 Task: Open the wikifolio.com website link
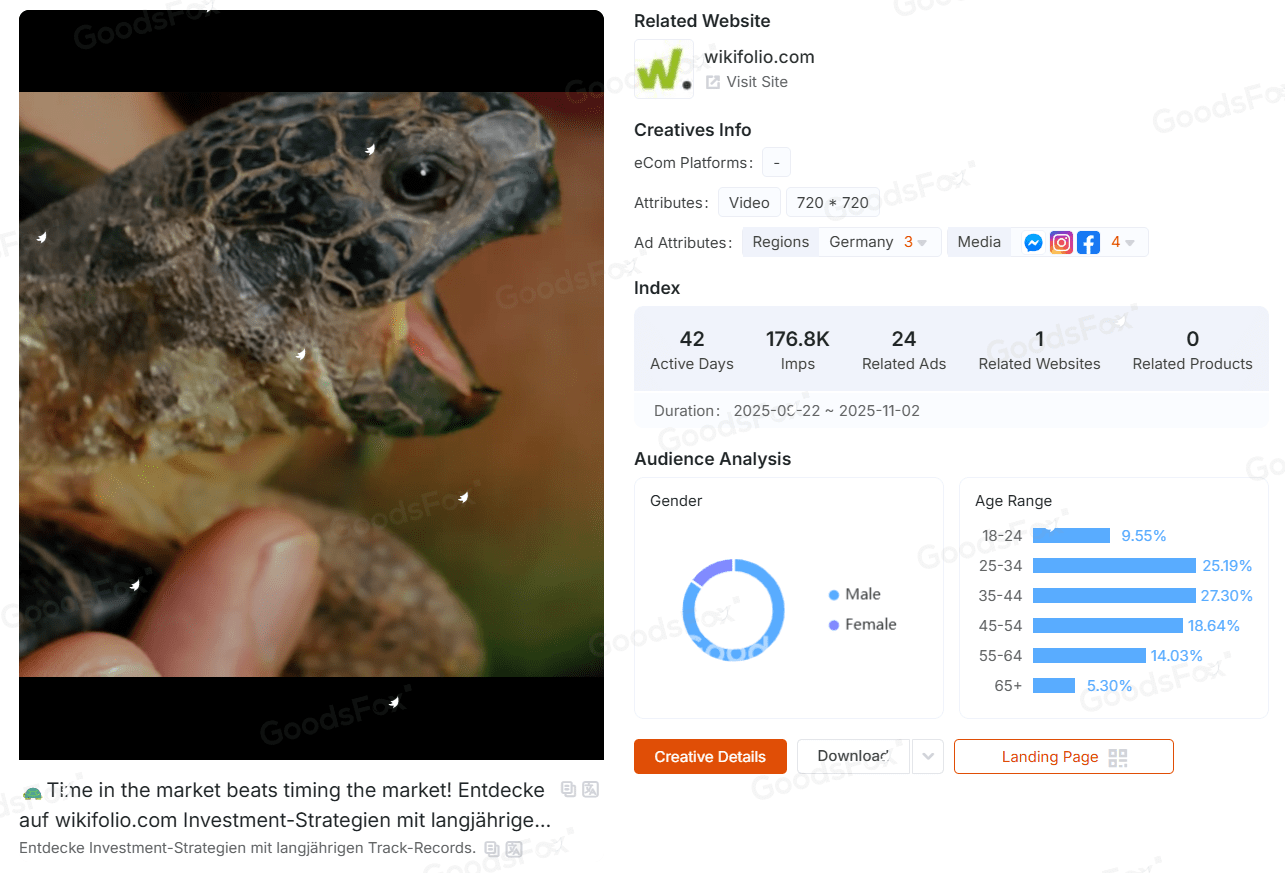pos(759,57)
